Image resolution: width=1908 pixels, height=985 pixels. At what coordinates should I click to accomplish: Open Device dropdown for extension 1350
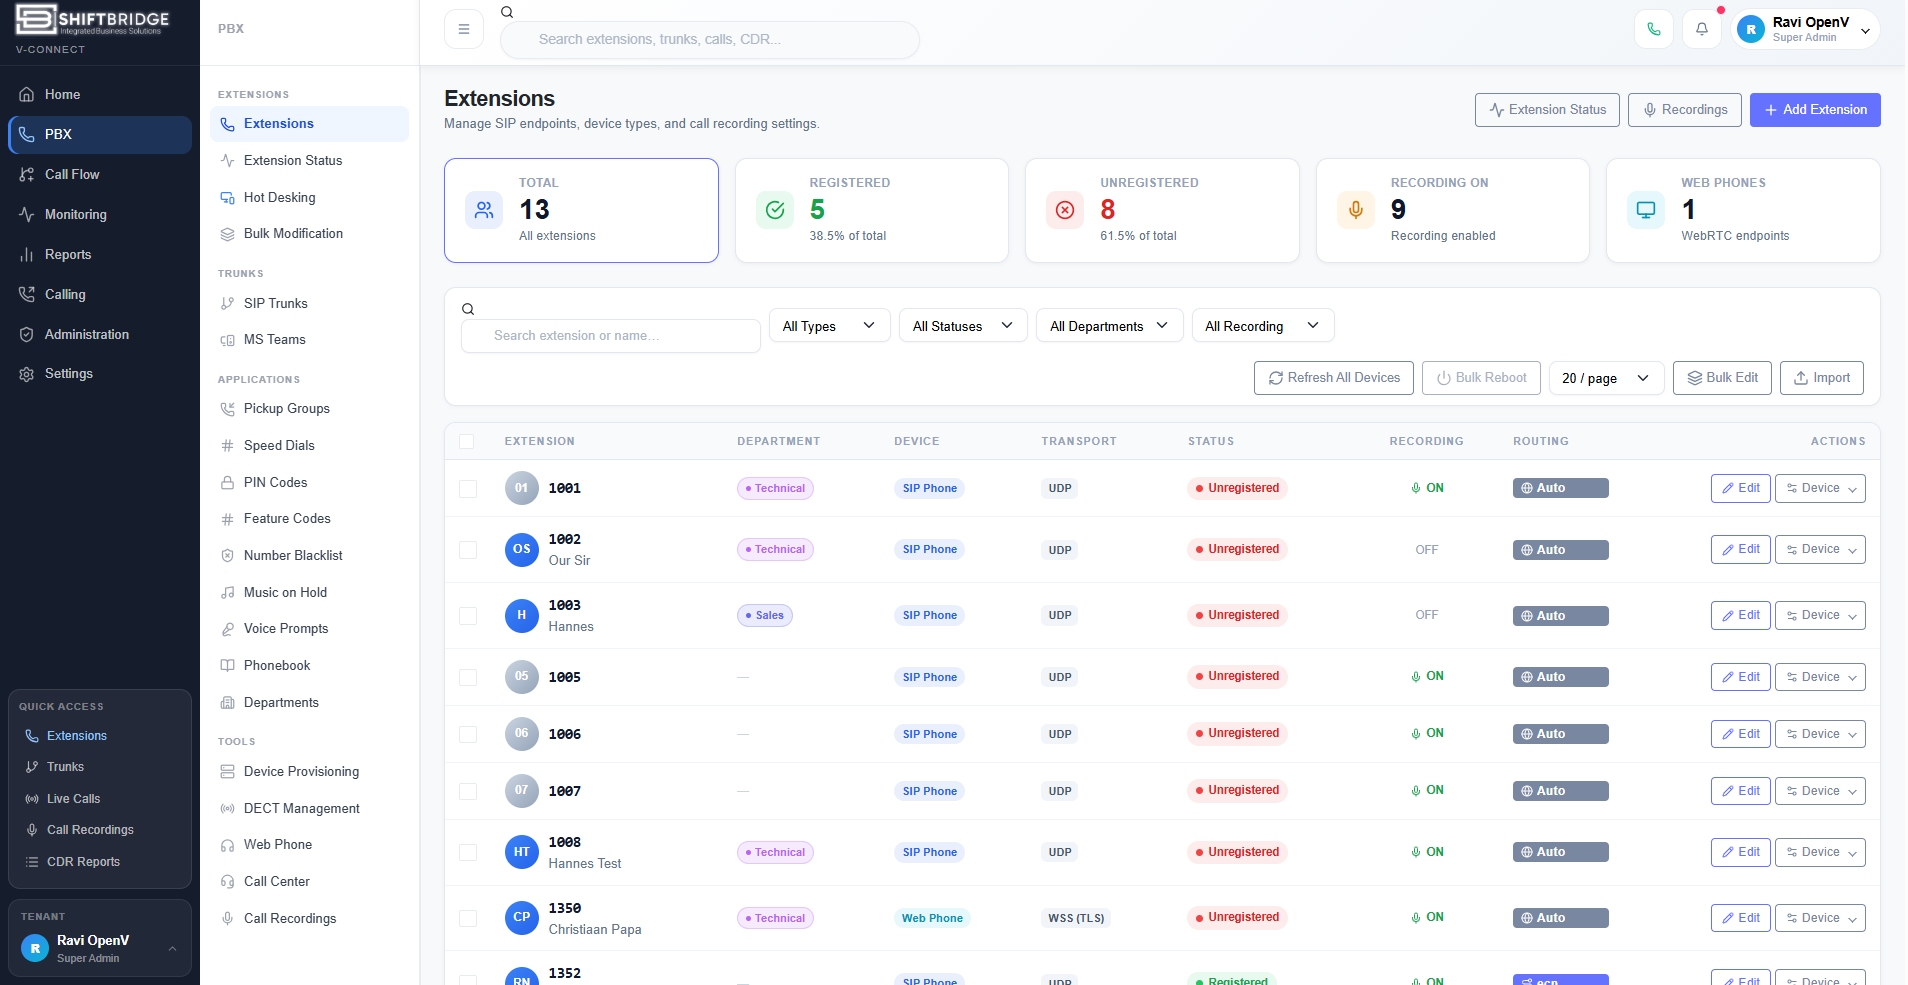coord(1820,918)
